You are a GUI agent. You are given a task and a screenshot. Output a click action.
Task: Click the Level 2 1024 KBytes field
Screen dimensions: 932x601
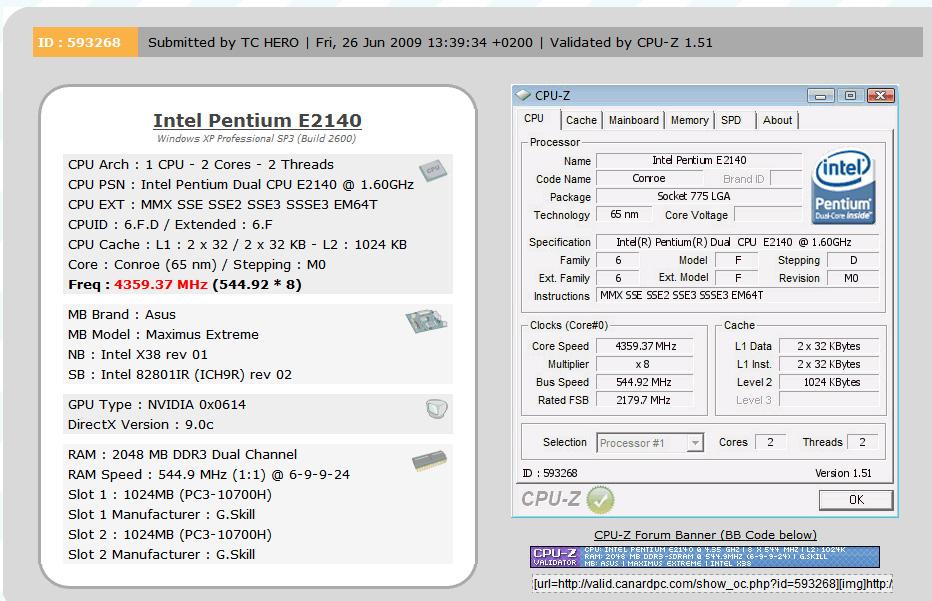pos(829,382)
